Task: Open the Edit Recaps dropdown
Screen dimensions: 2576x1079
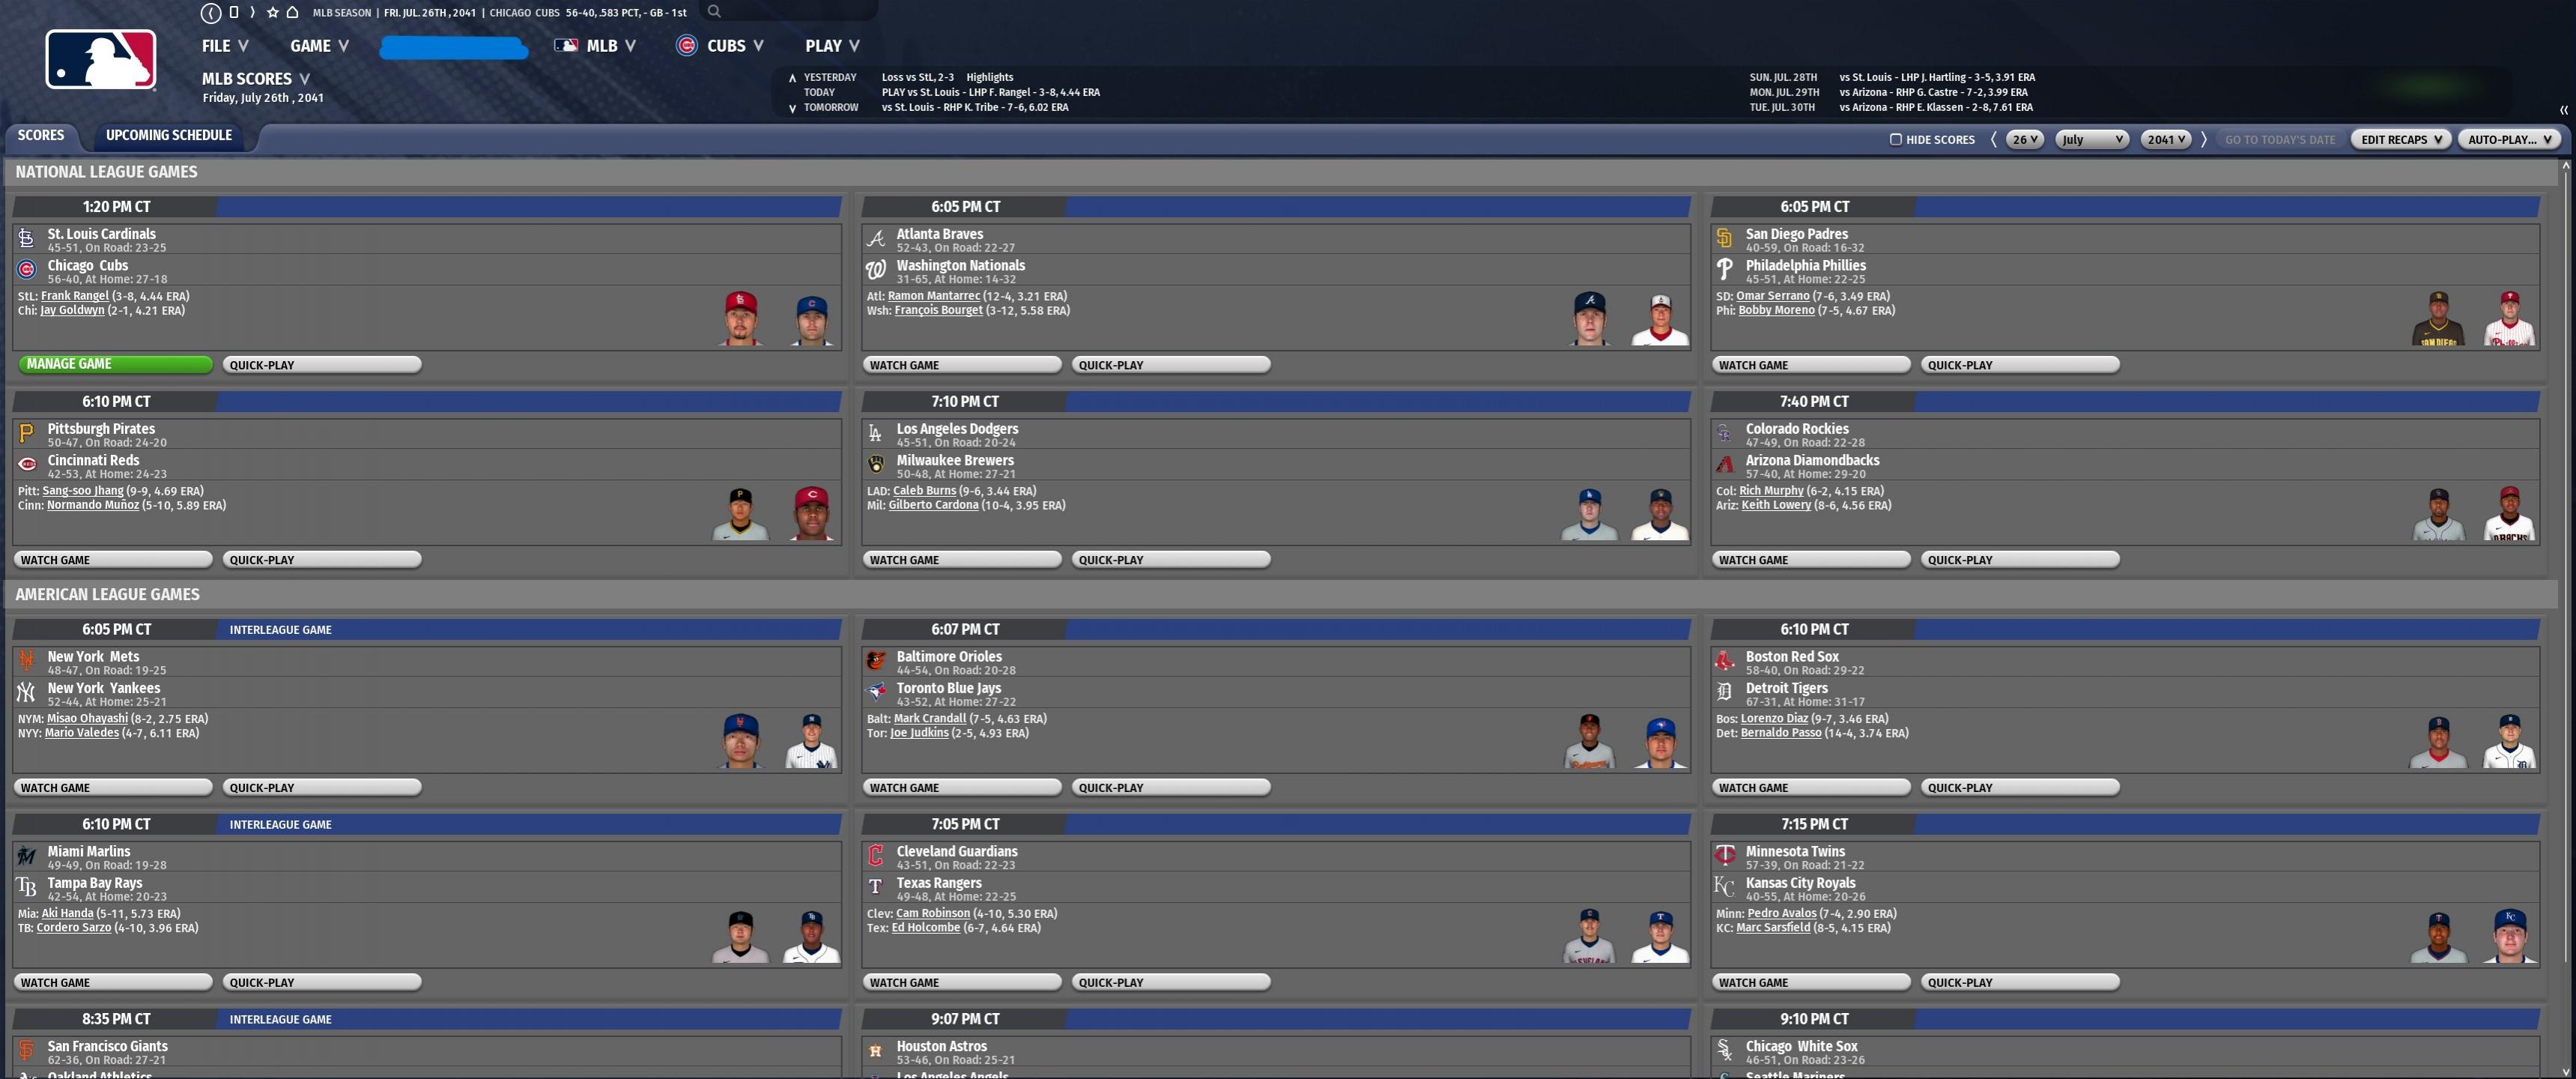Action: [2400, 139]
